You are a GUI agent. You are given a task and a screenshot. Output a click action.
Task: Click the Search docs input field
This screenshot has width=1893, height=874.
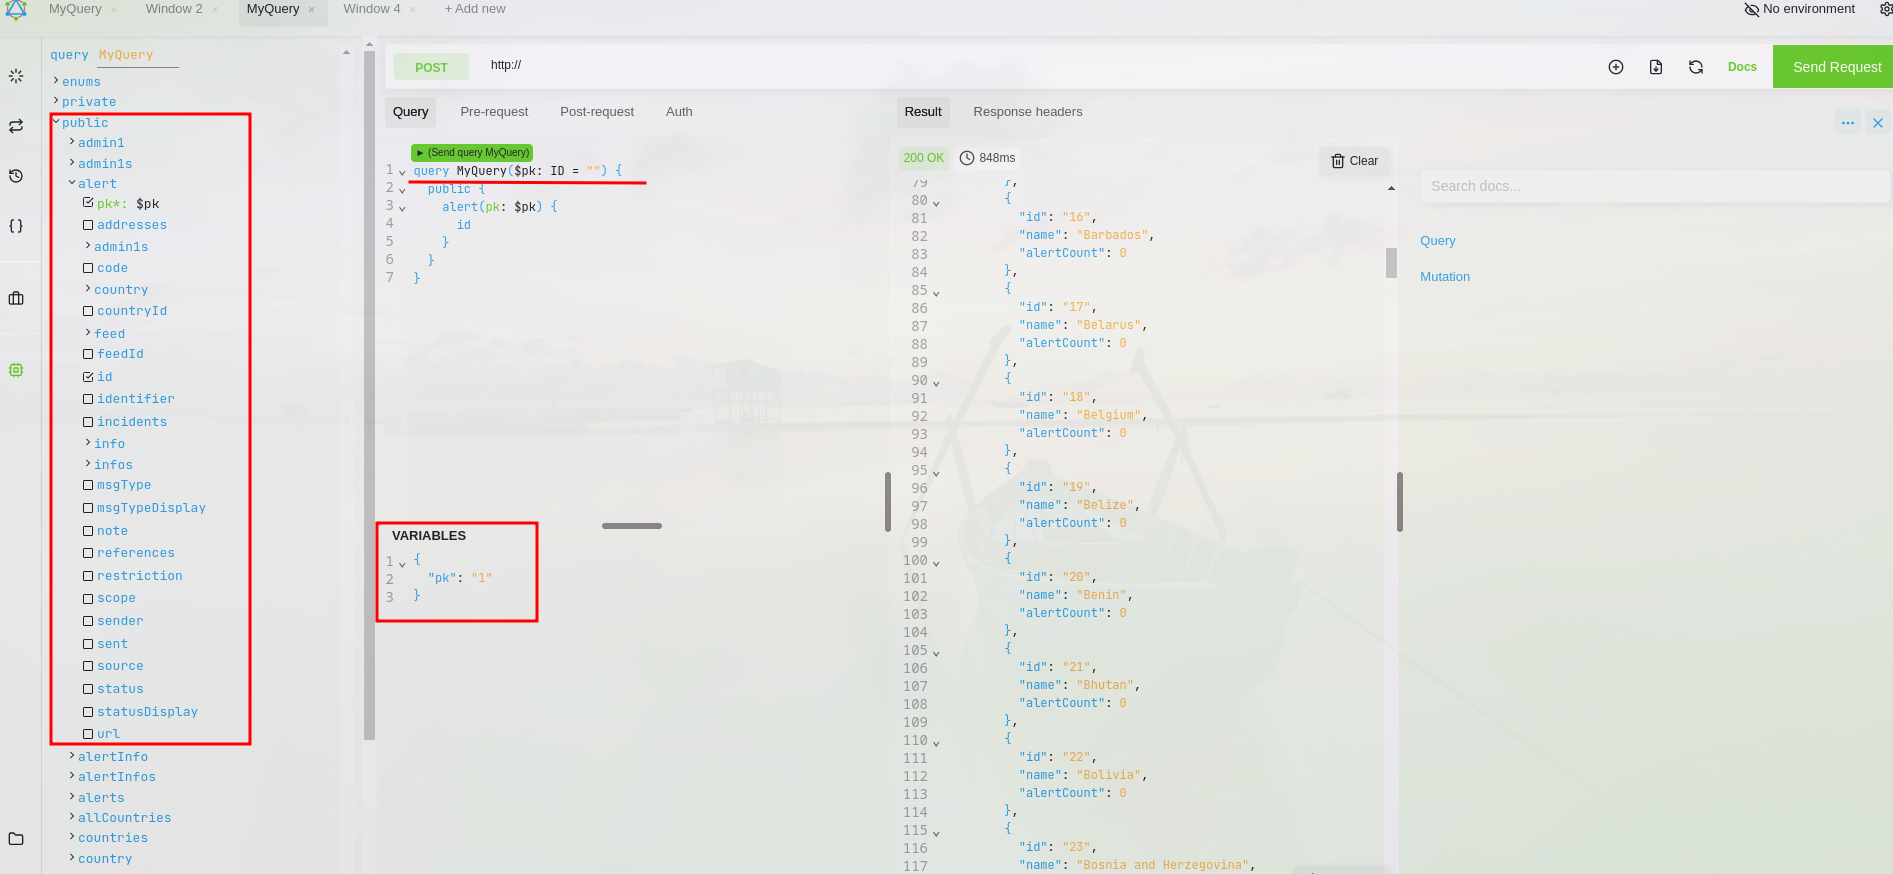pyautogui.click(x=1650, y=186)
